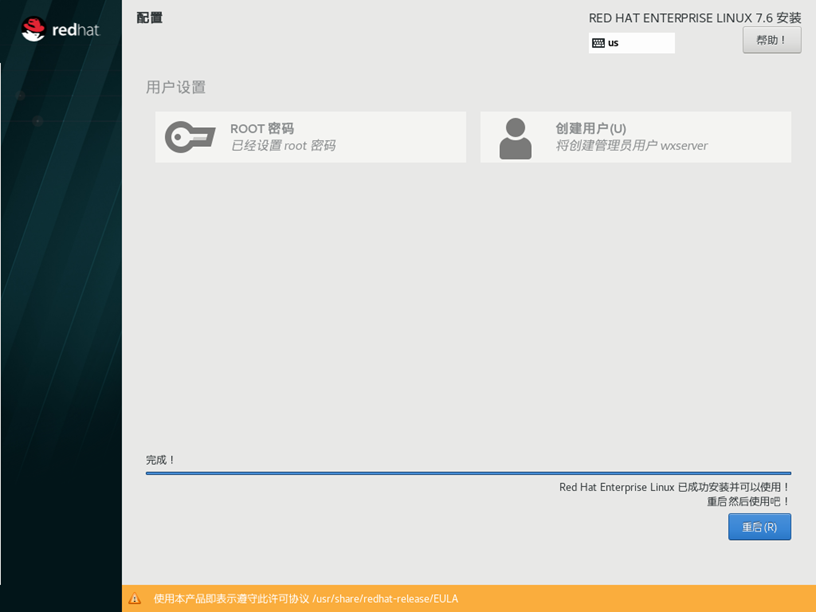816x612 pixels.
Task: Click the Red Hat logo
Action: [x=60, y=29]
